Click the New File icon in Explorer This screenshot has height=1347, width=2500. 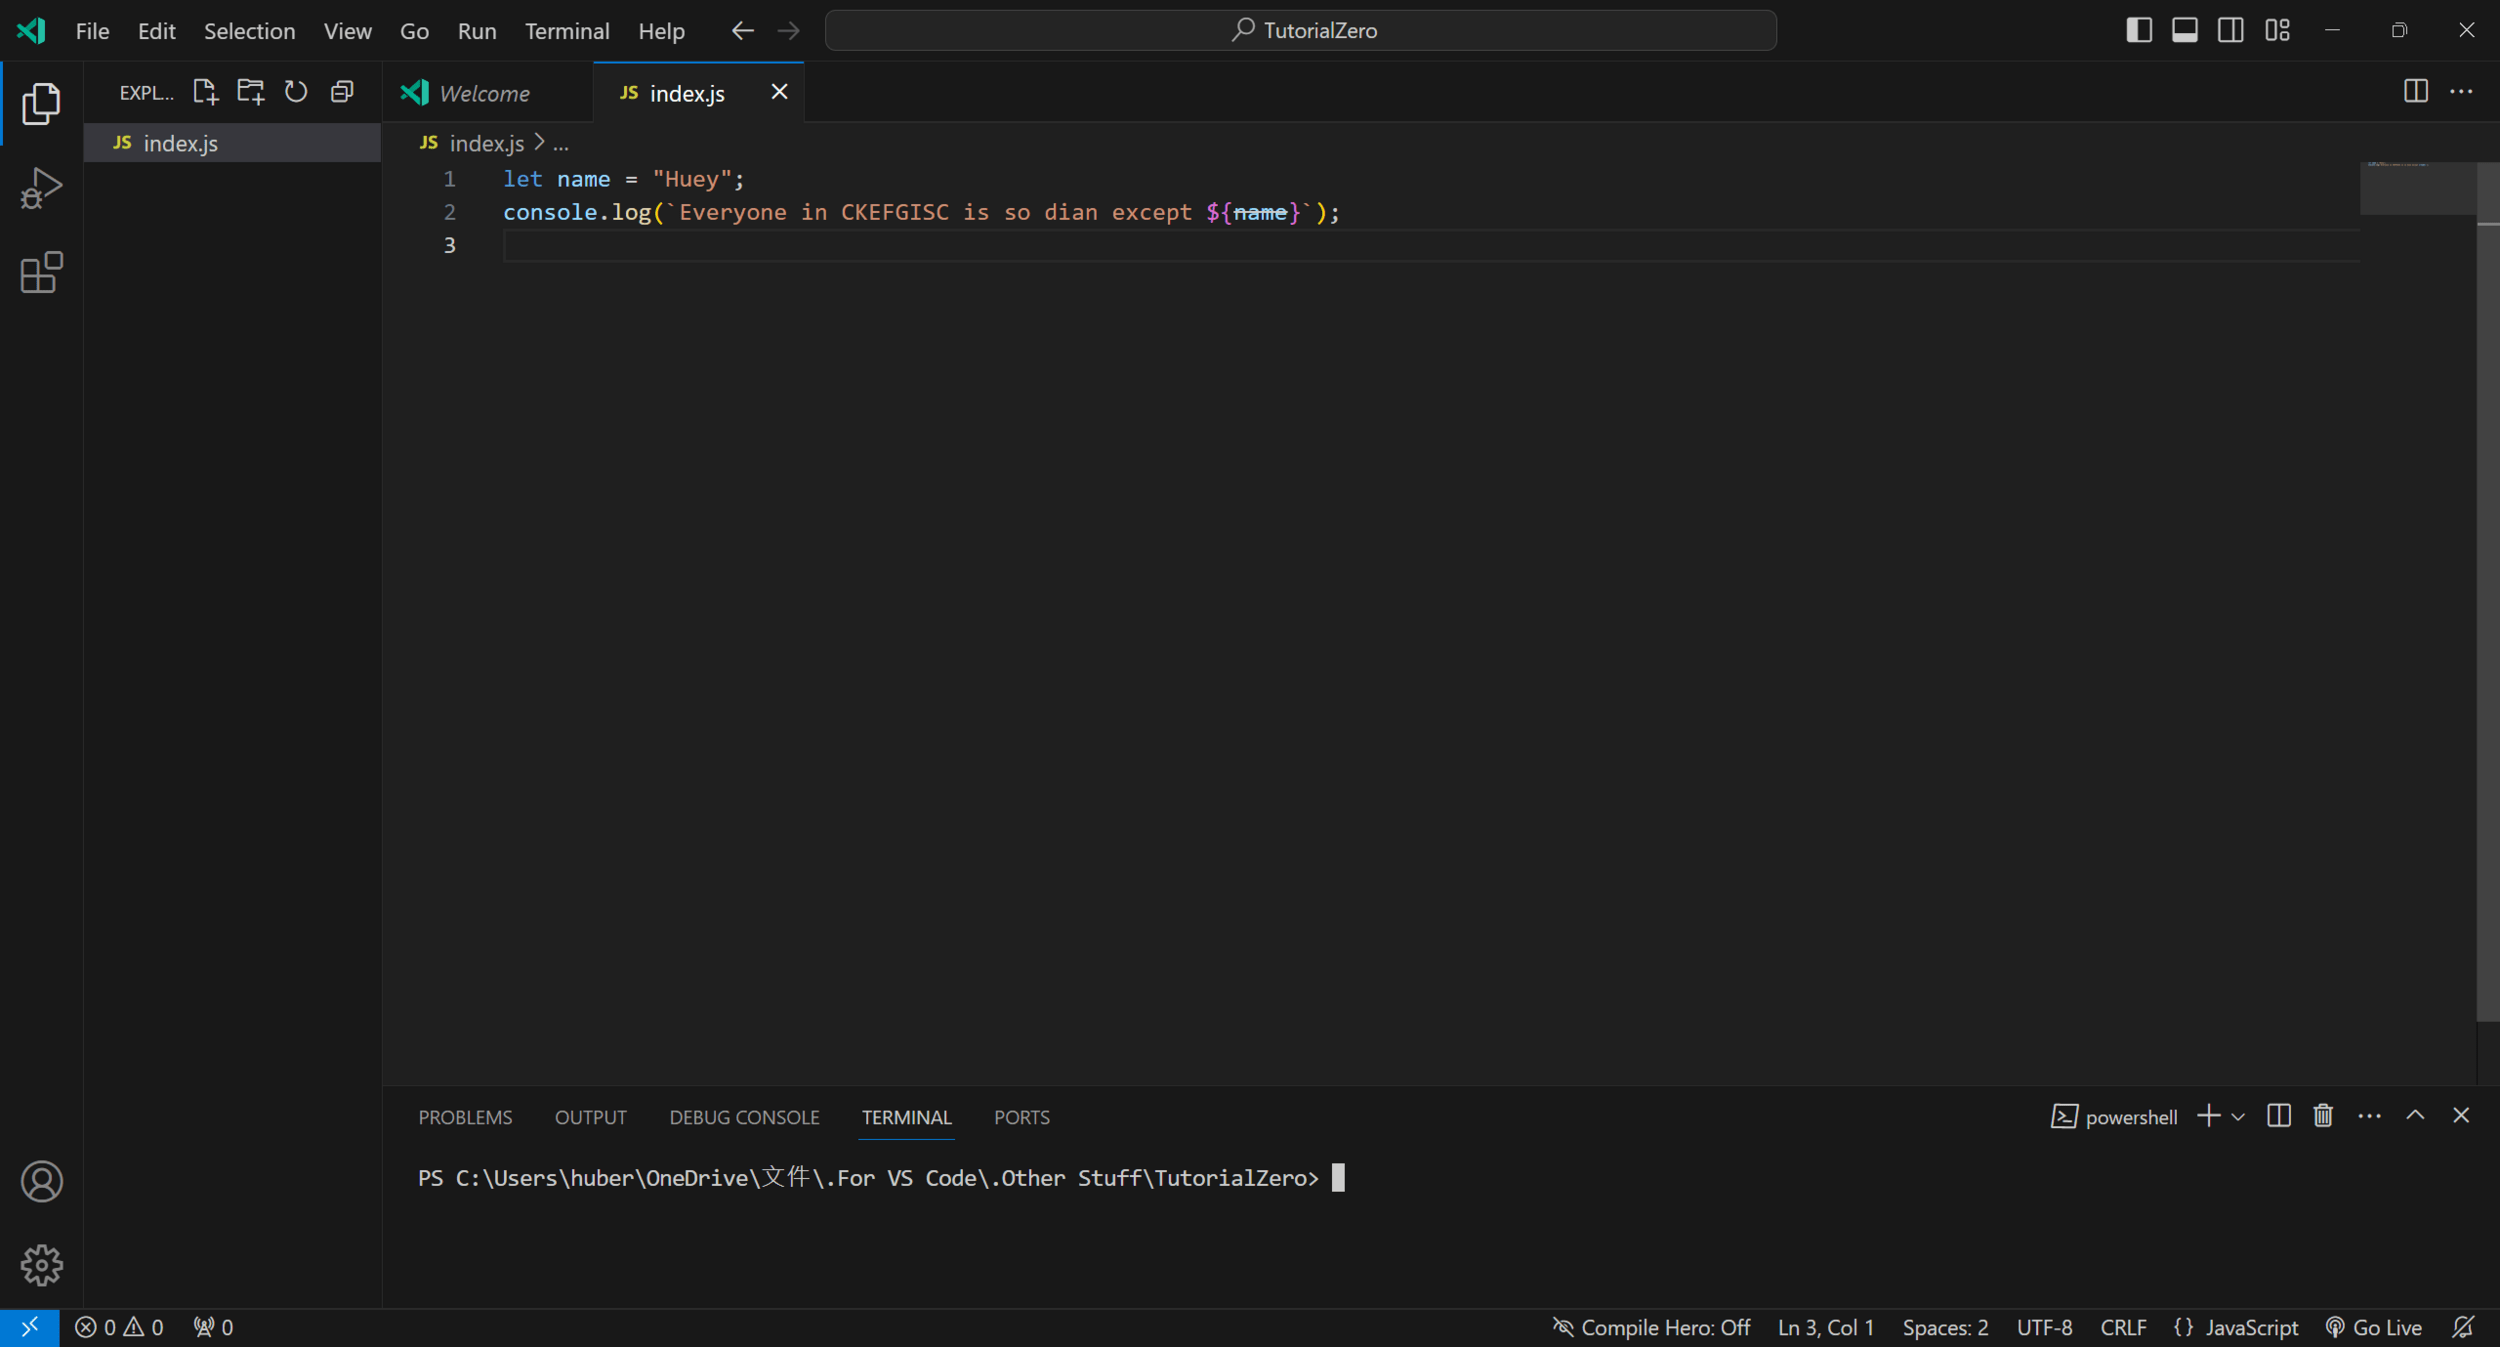tap(204, 92)
